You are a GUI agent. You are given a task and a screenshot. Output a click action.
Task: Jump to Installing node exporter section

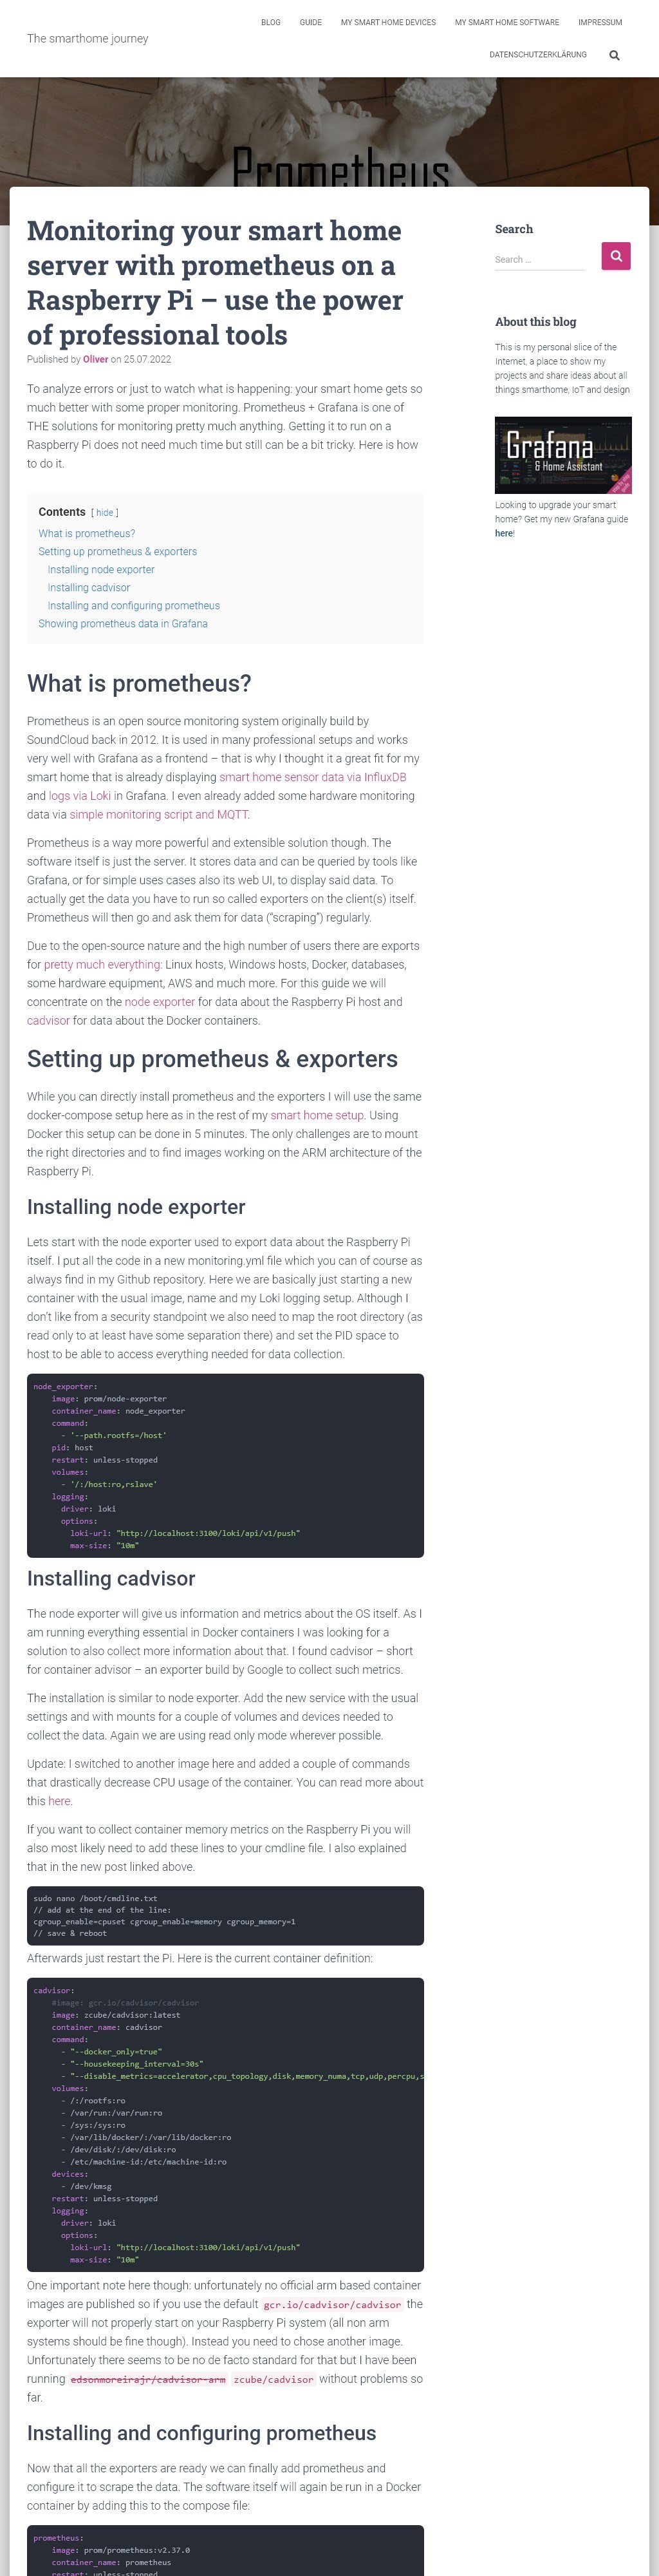pyautogui.click(x=101, y=570)
